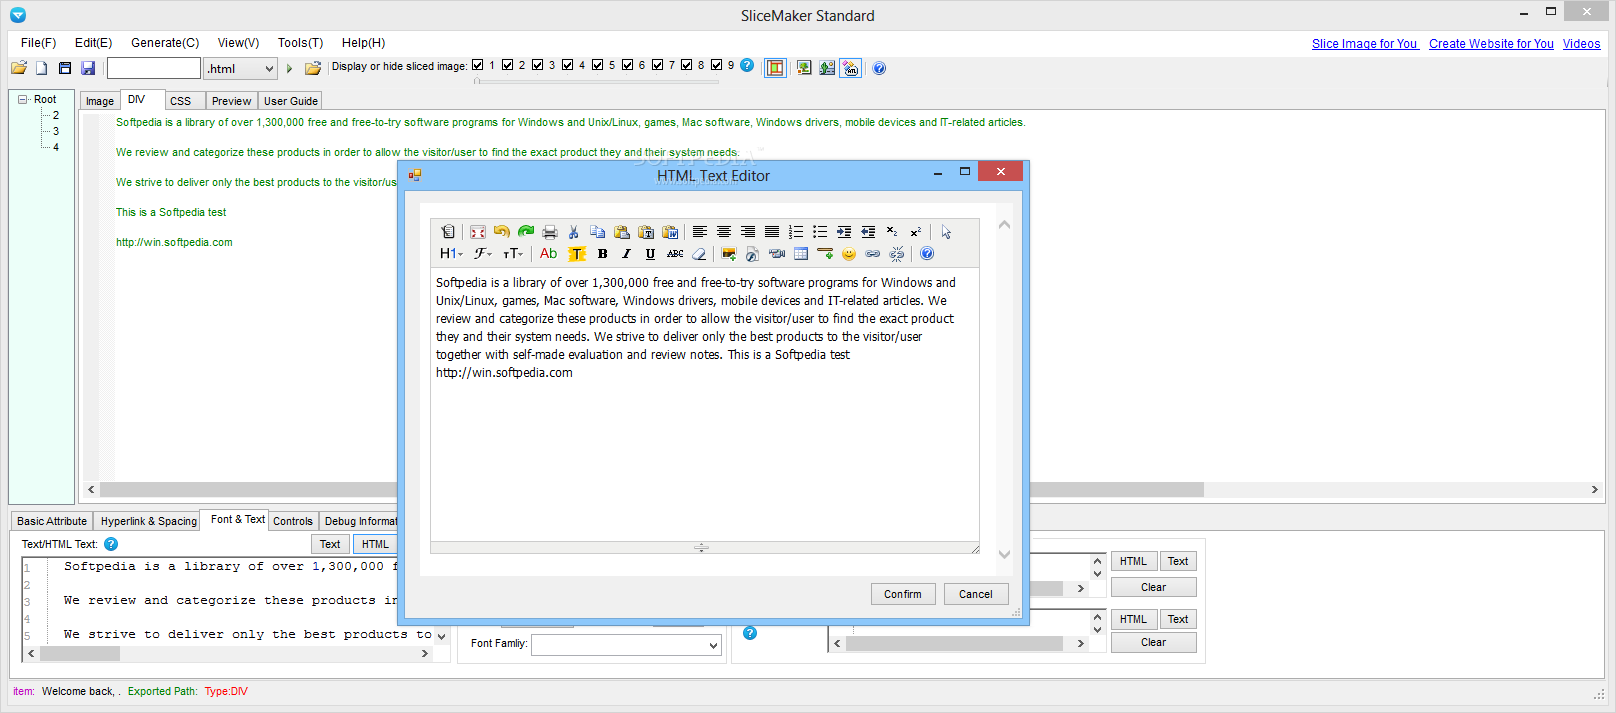Justify text in editor
The width and height of the screenshot is (1616, 713).
(772, 232)
